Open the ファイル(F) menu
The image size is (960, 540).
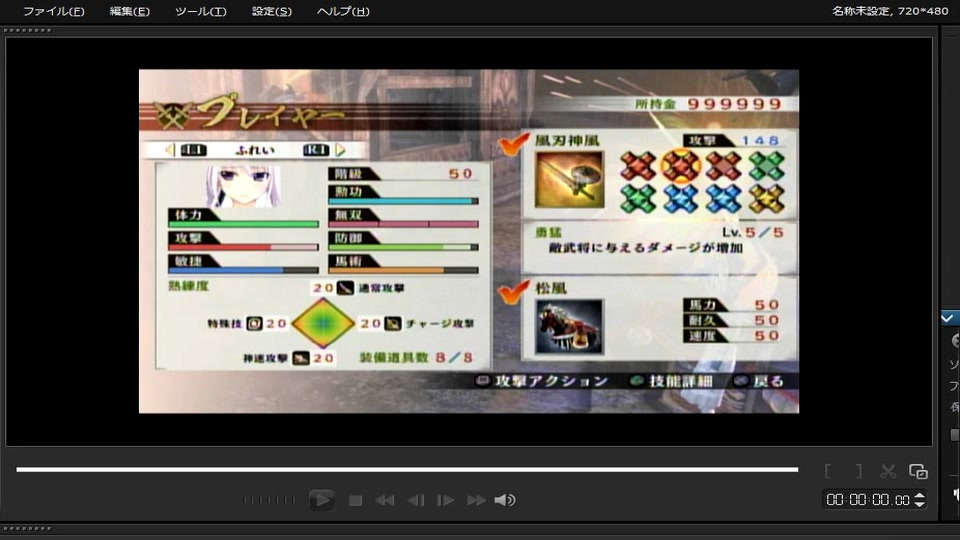(53, 11)
